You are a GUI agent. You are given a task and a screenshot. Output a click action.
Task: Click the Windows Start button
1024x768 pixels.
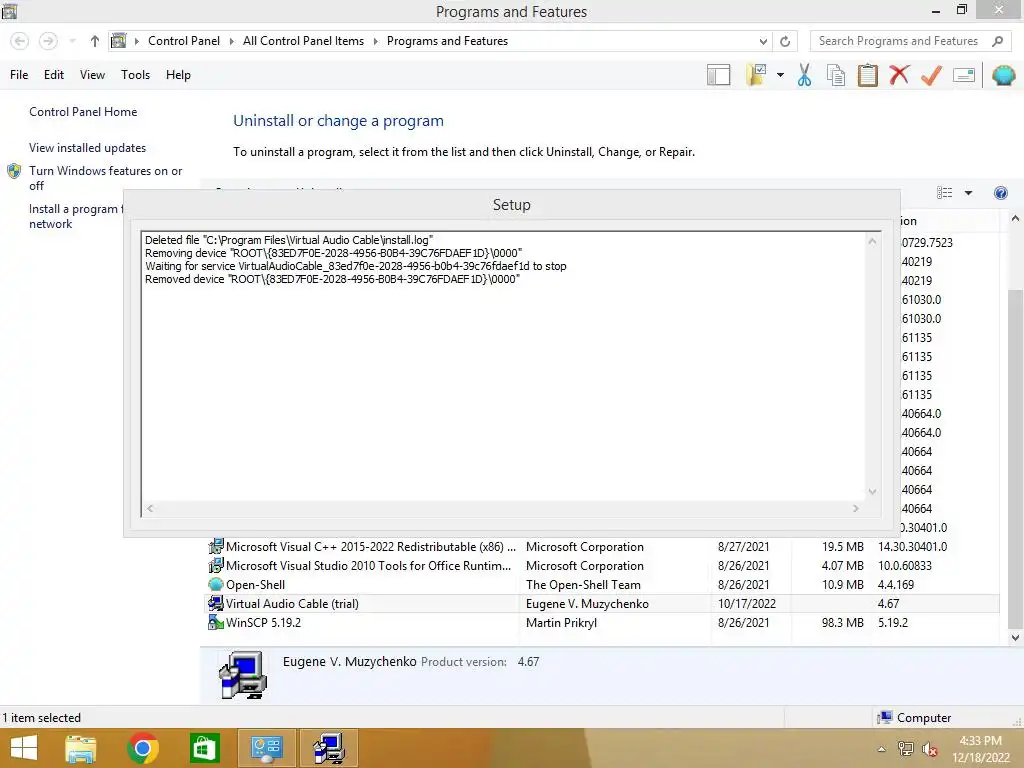pyautogui.click(x=24, y=748)
